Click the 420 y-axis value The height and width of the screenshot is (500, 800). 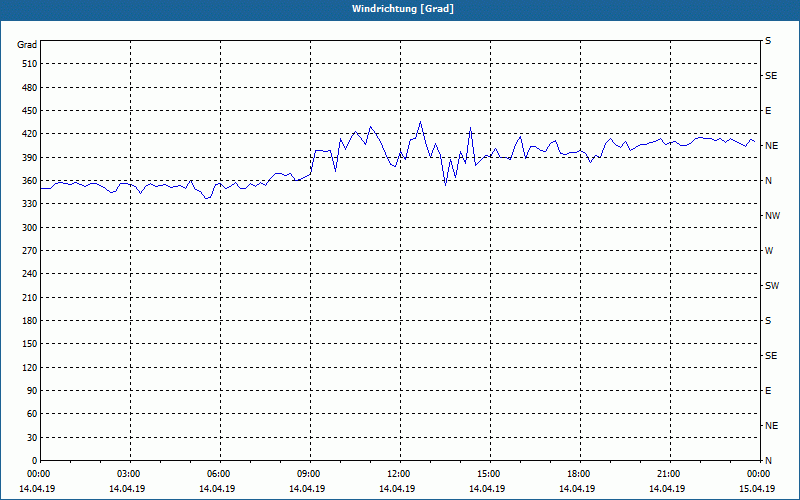pyautogui.click(x=30, y=134)
